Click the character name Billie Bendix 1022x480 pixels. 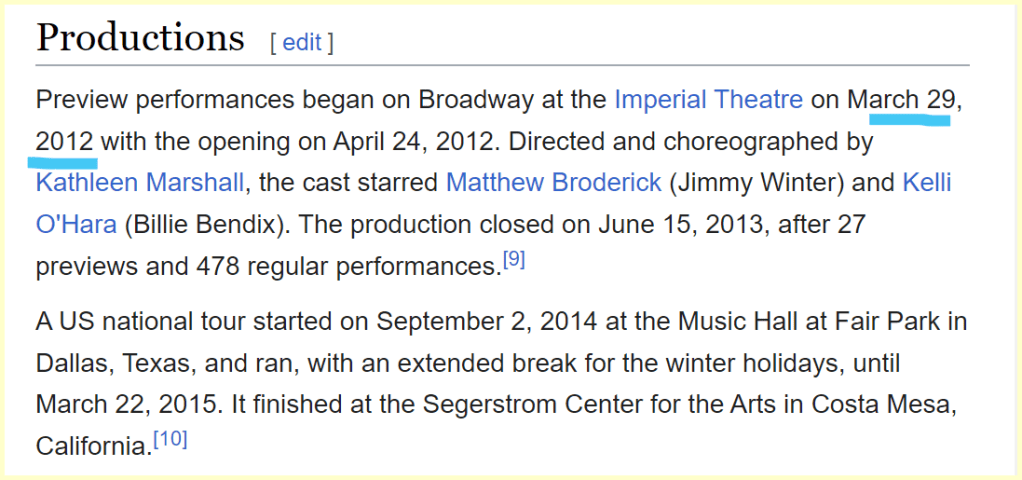[x=204, y=225]
